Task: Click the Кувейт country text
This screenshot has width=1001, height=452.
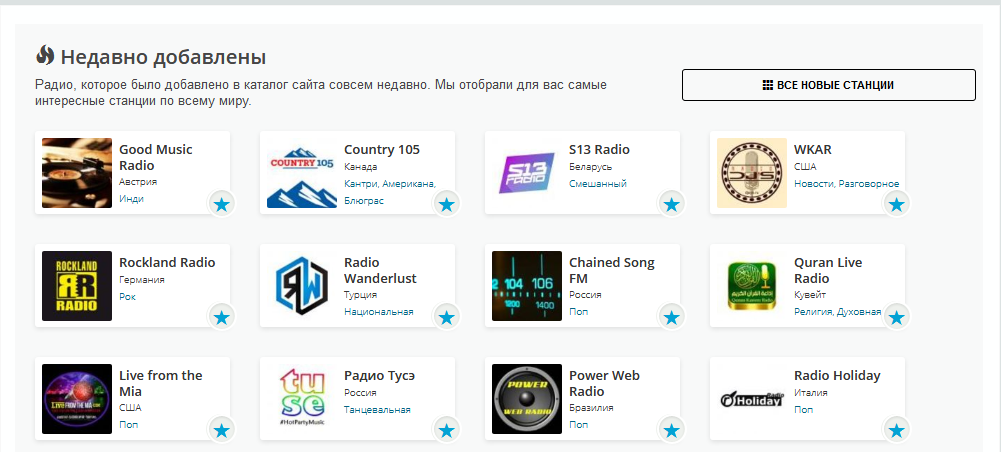Action: tap(810, 295)
